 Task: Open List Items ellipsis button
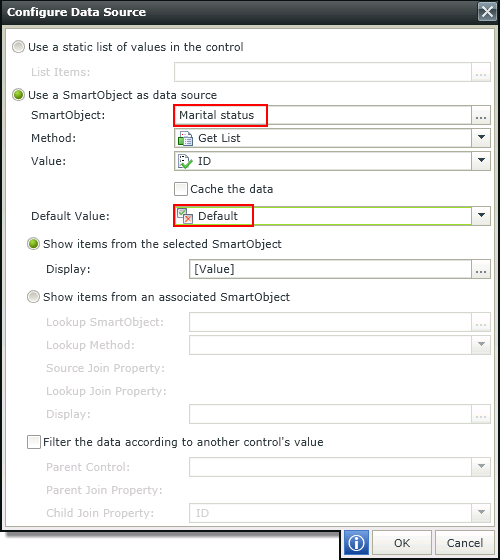(481, 72)
